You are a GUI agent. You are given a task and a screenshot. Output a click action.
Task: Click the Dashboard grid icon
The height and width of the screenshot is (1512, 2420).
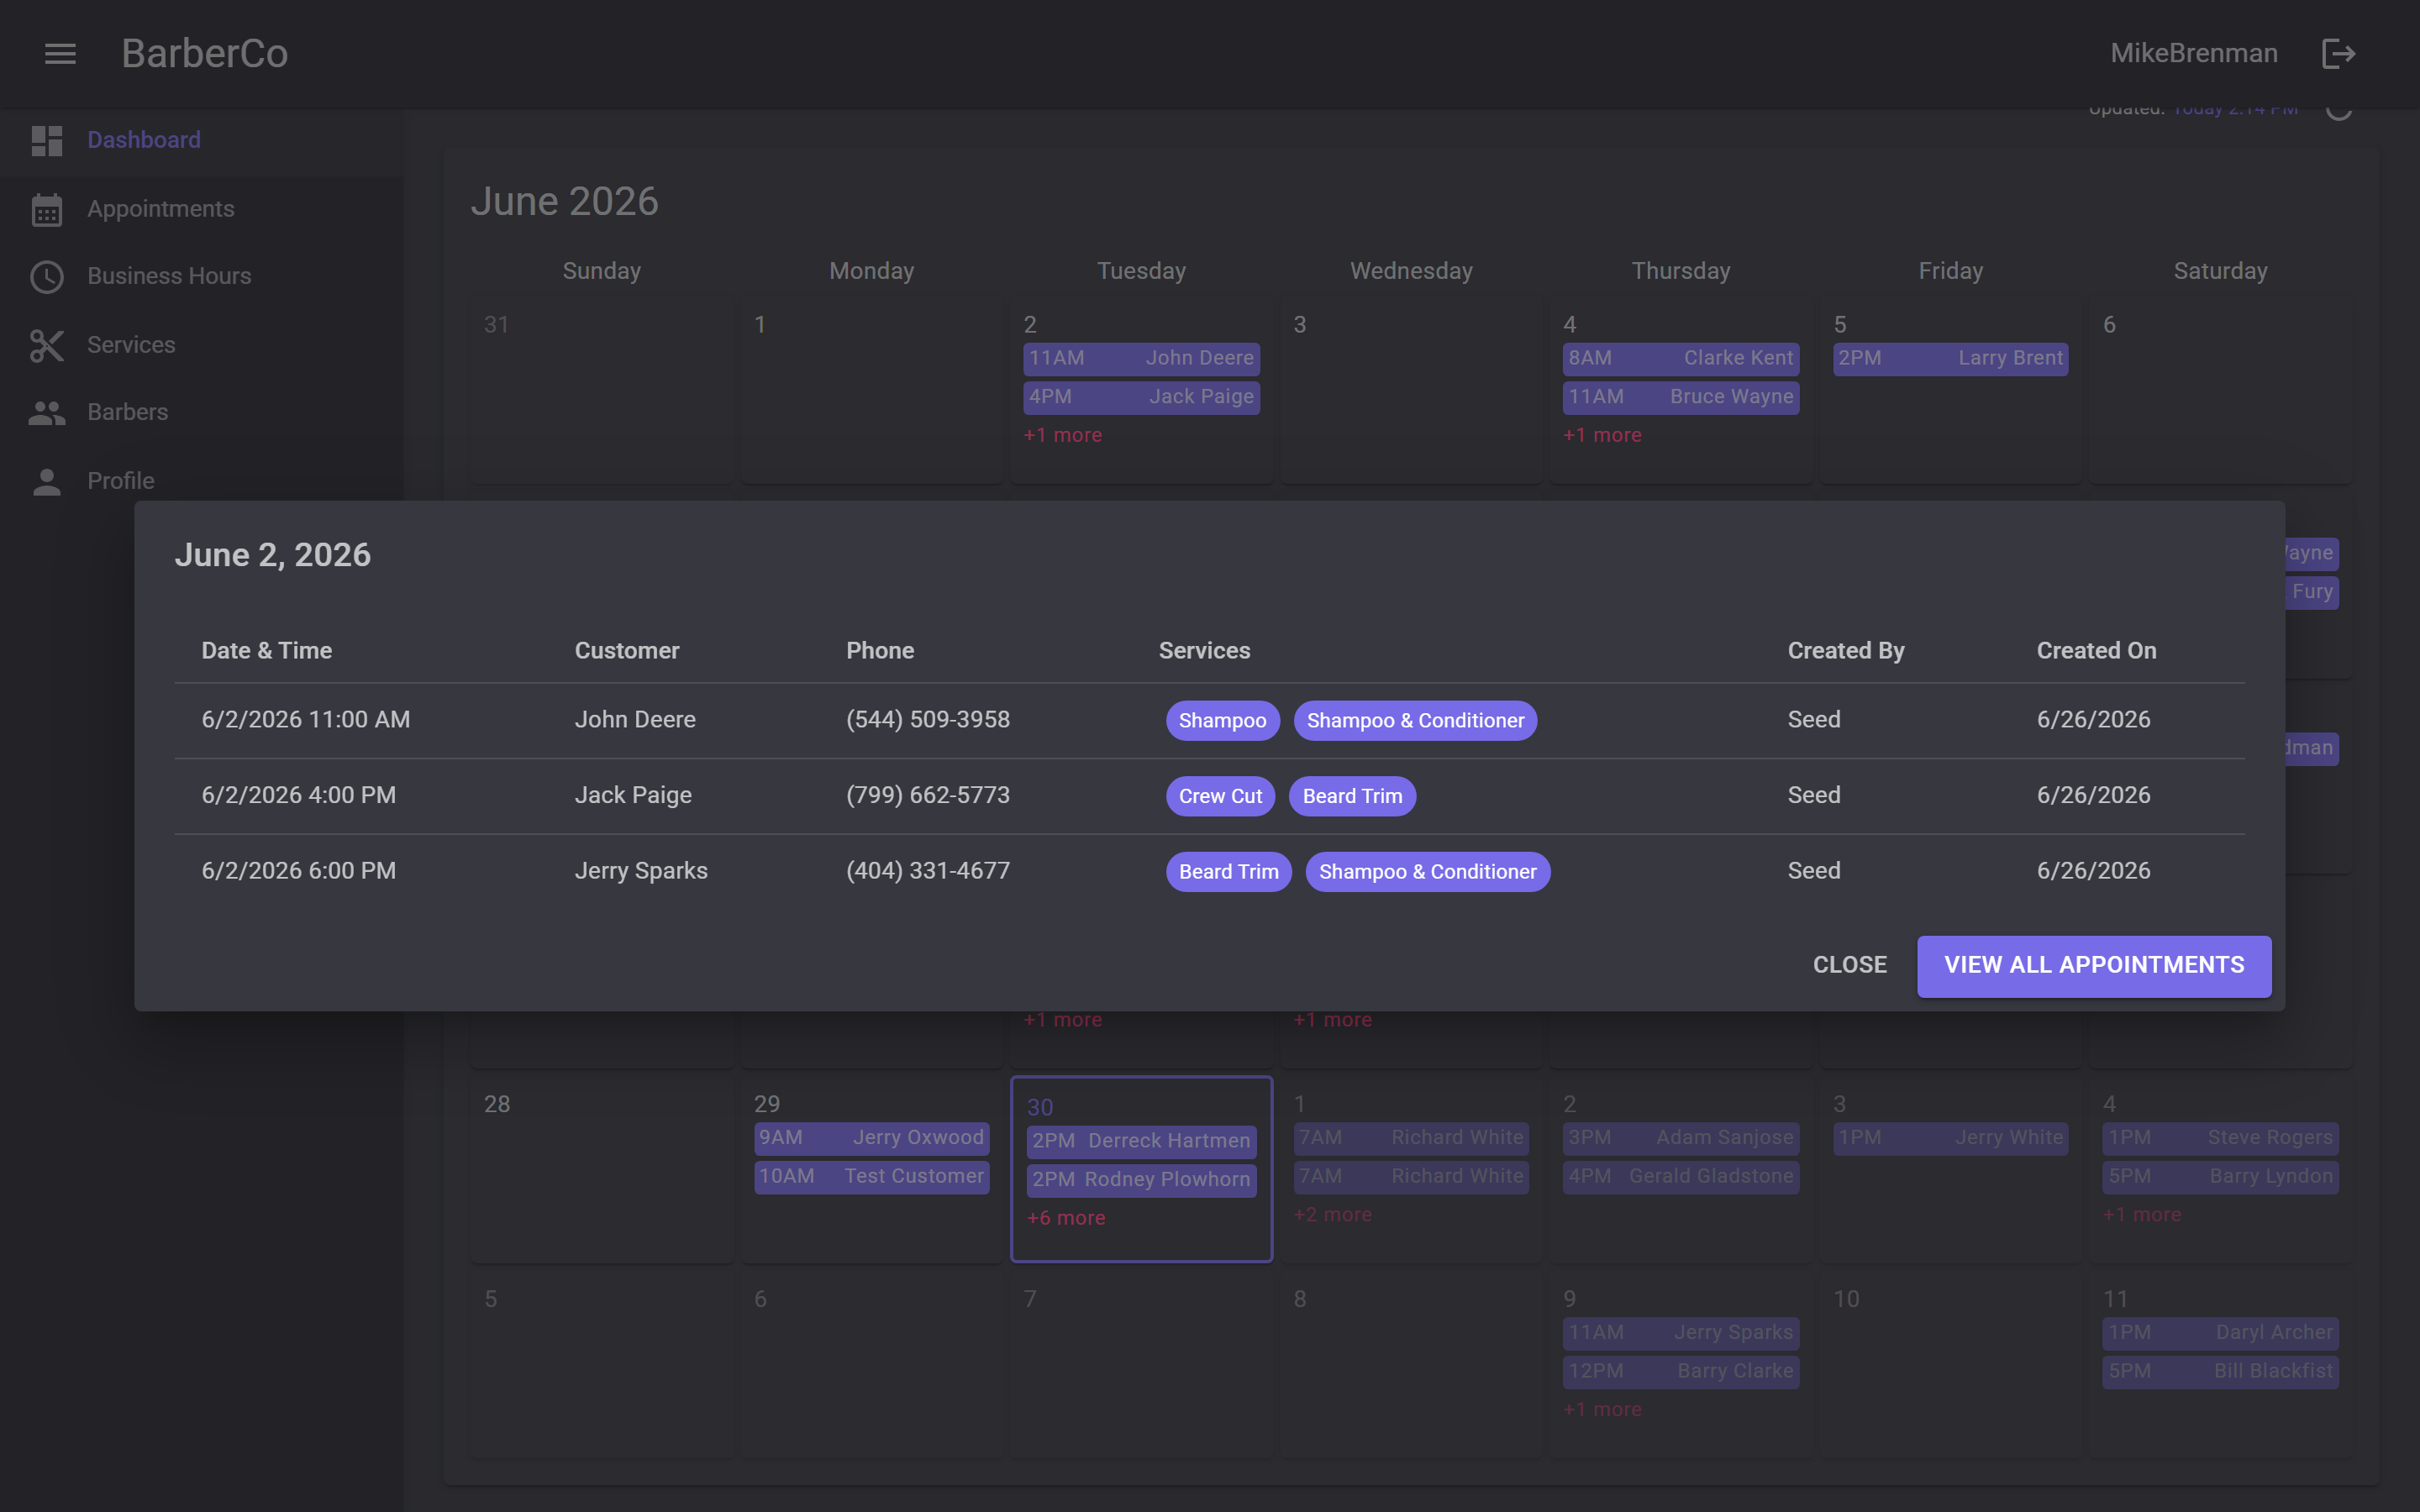pos(47,141)
